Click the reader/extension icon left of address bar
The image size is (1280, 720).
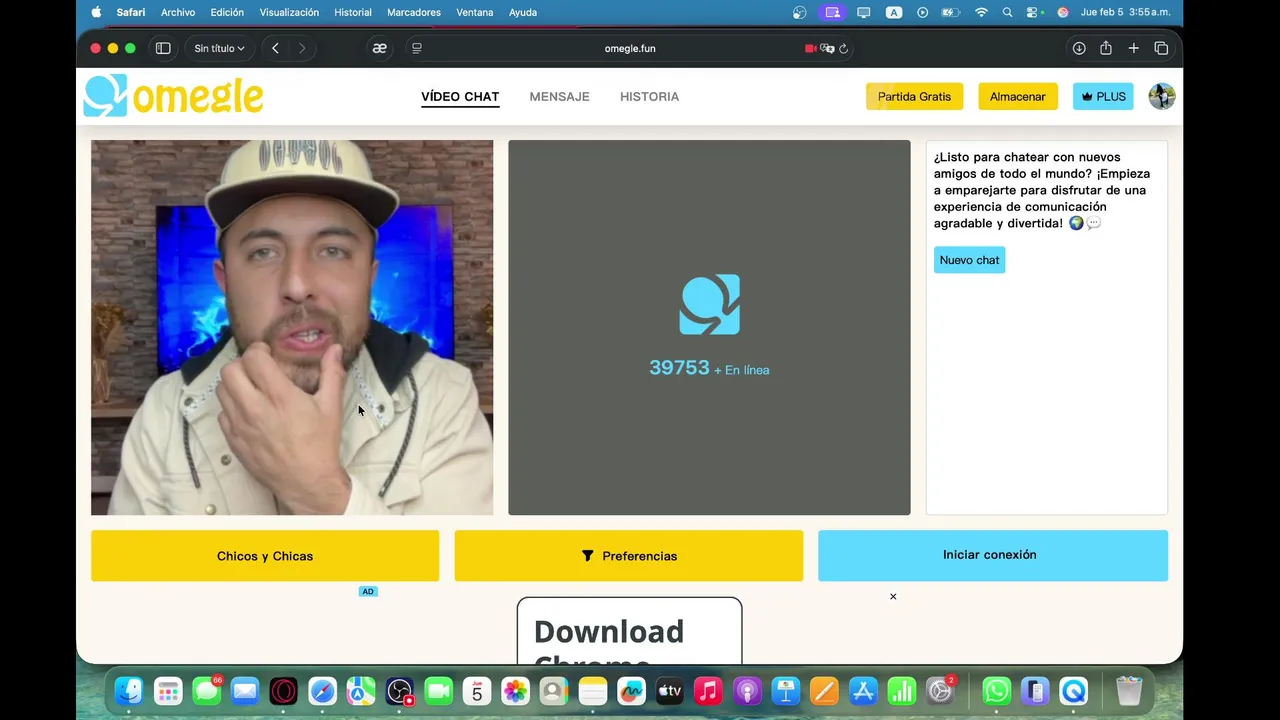click(380, 48)
